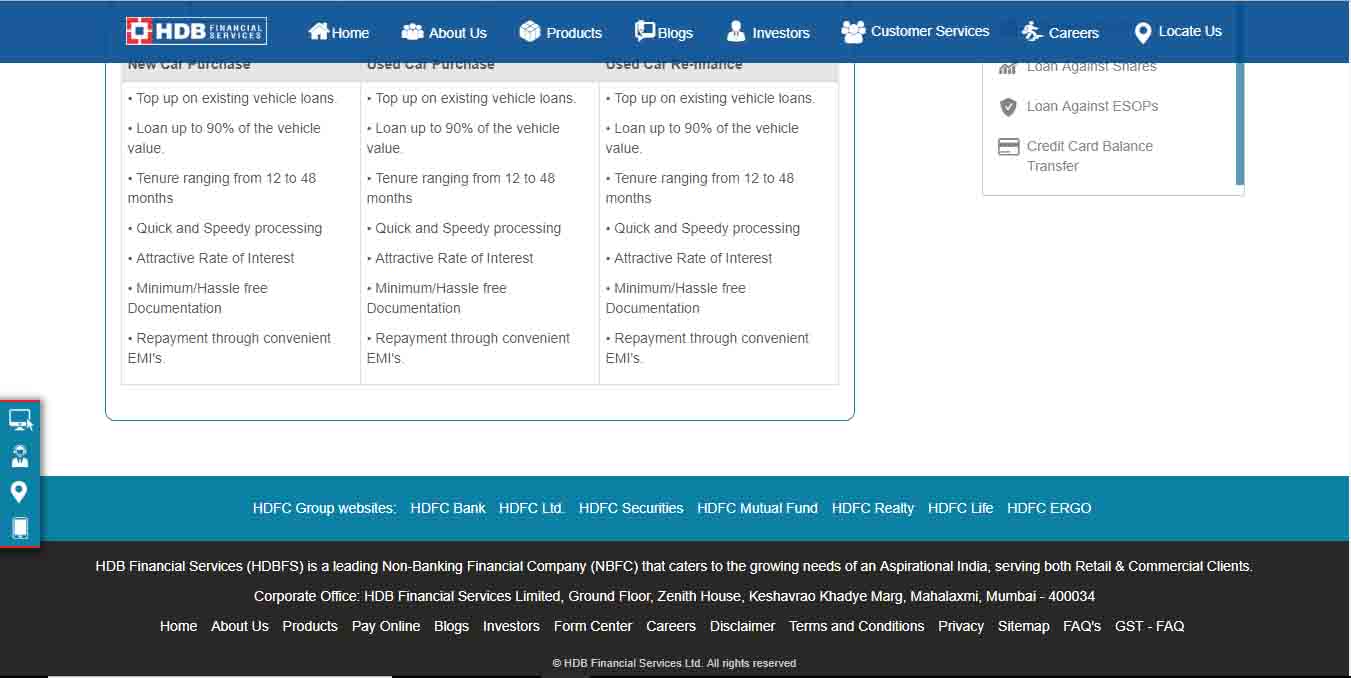Open the Disclaimer footer link
Viewport: 1351px width, 678px height.
[743, 626]
